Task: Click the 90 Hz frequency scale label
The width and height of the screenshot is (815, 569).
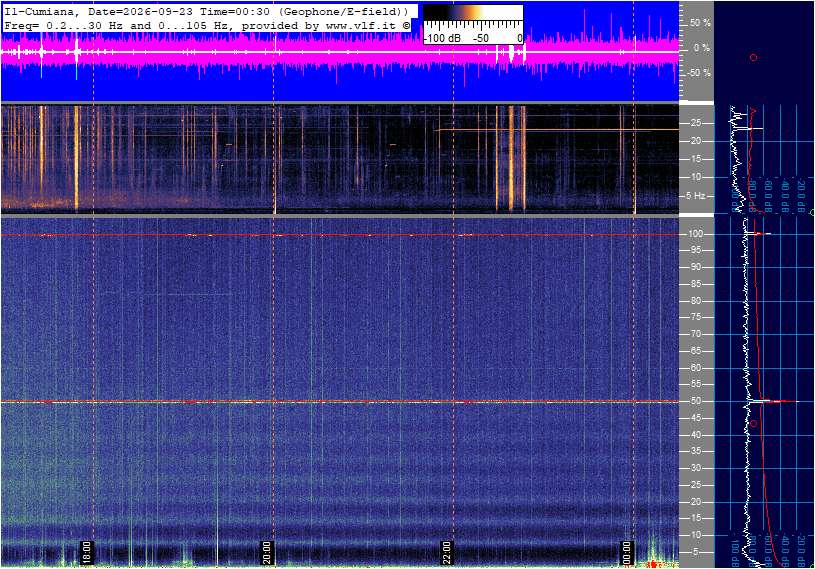Action: pyautogui.click(x=695, y=267)
